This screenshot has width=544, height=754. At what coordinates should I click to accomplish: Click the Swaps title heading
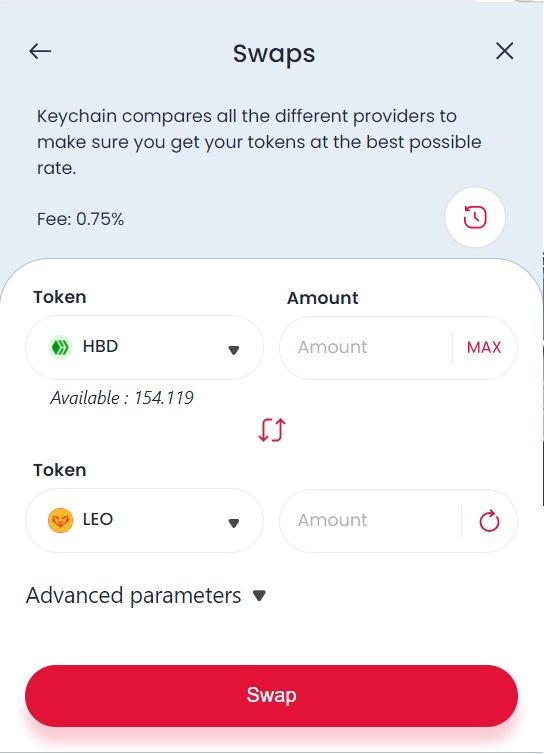tap(274, 53)
